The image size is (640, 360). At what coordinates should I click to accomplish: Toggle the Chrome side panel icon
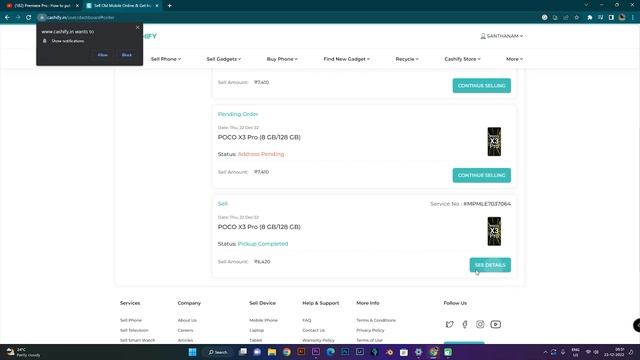click(x=611, y=18)
